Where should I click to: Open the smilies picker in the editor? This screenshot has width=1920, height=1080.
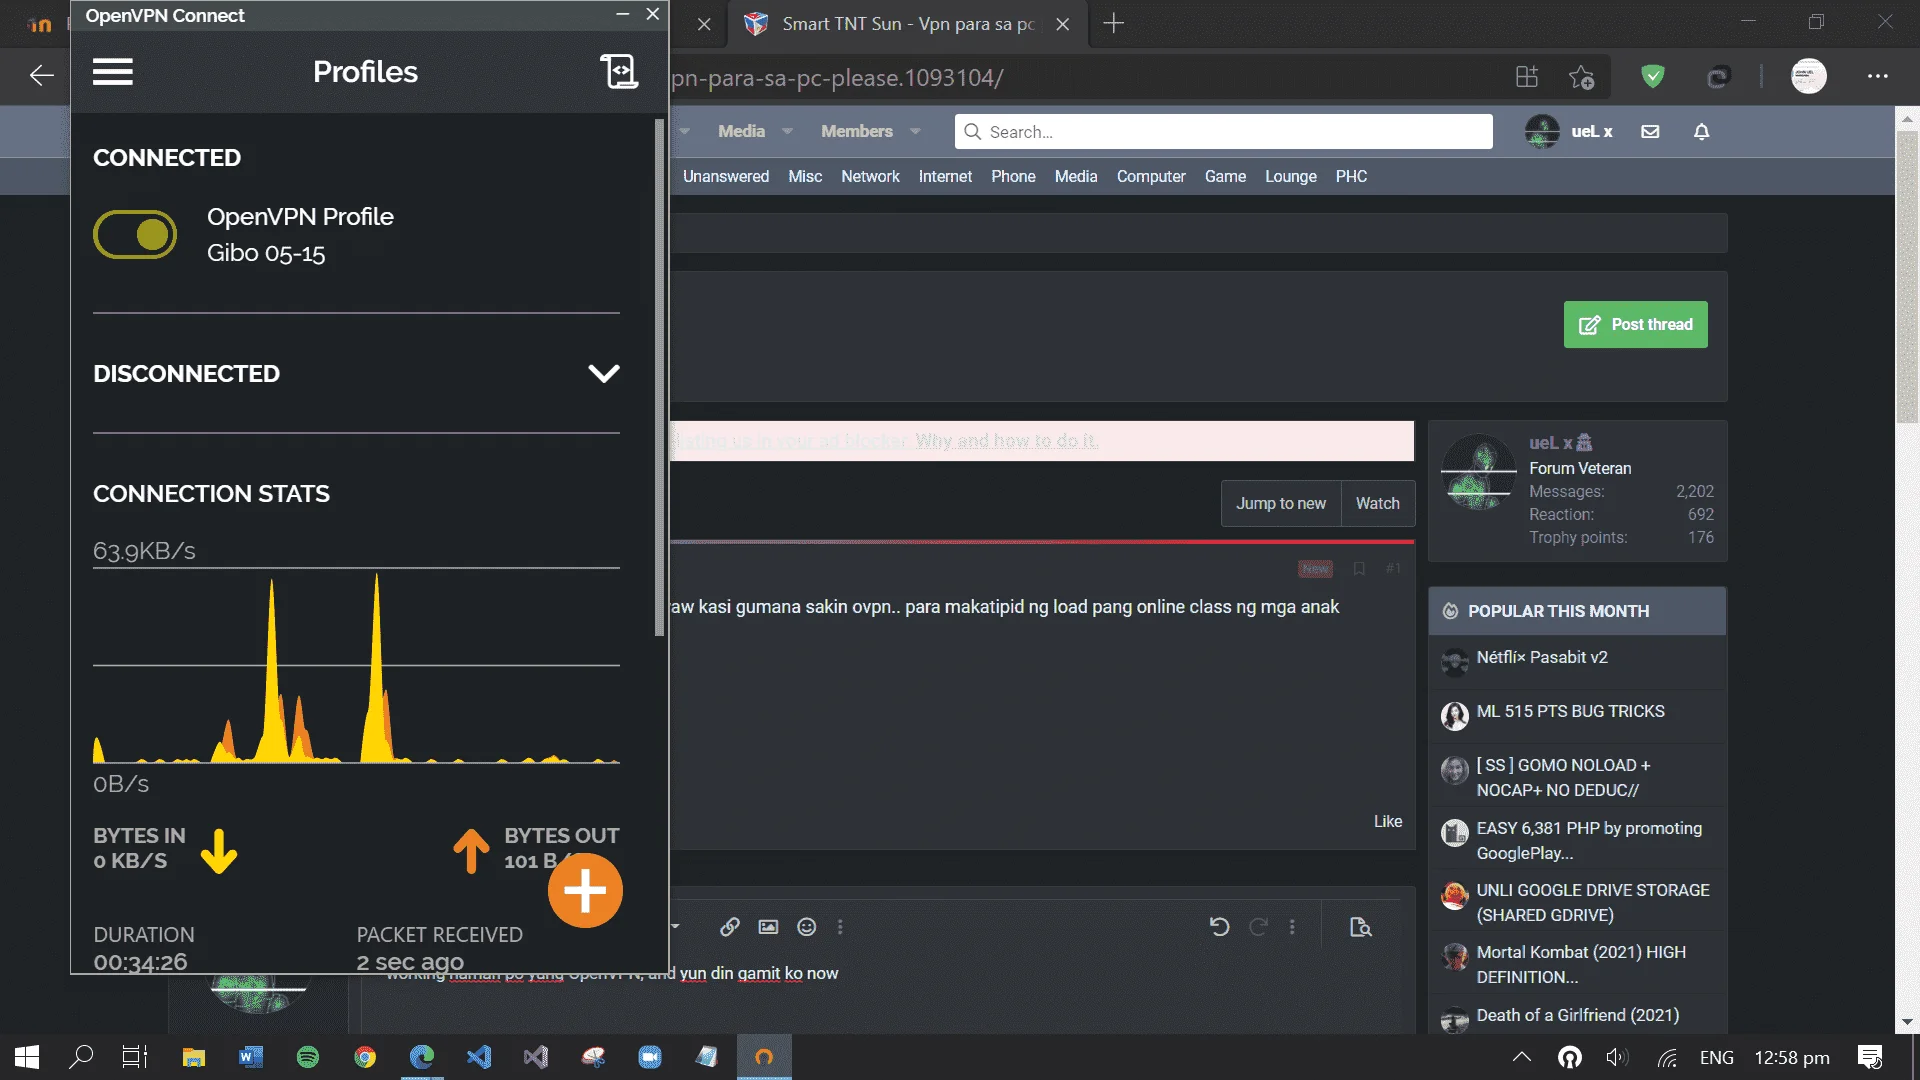806,927
